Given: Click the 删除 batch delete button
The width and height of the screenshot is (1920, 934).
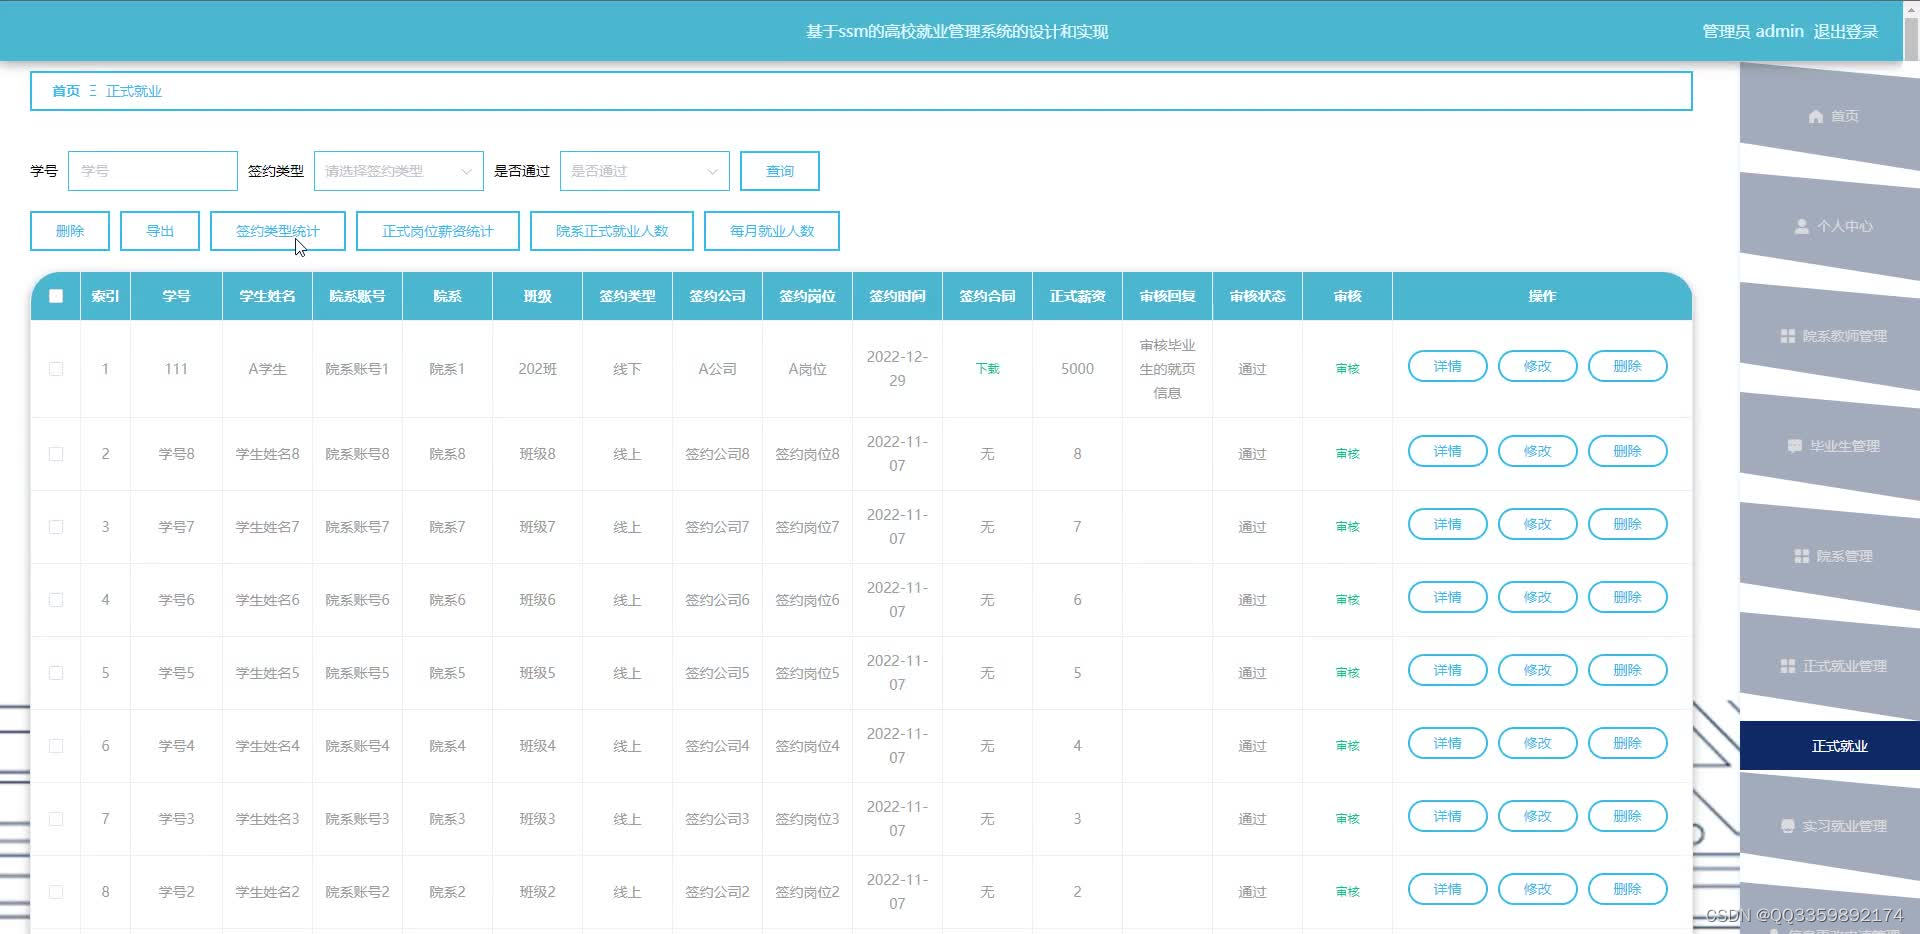Looking at the screenshot, I should pyautogui.click(x=70, y=231).
